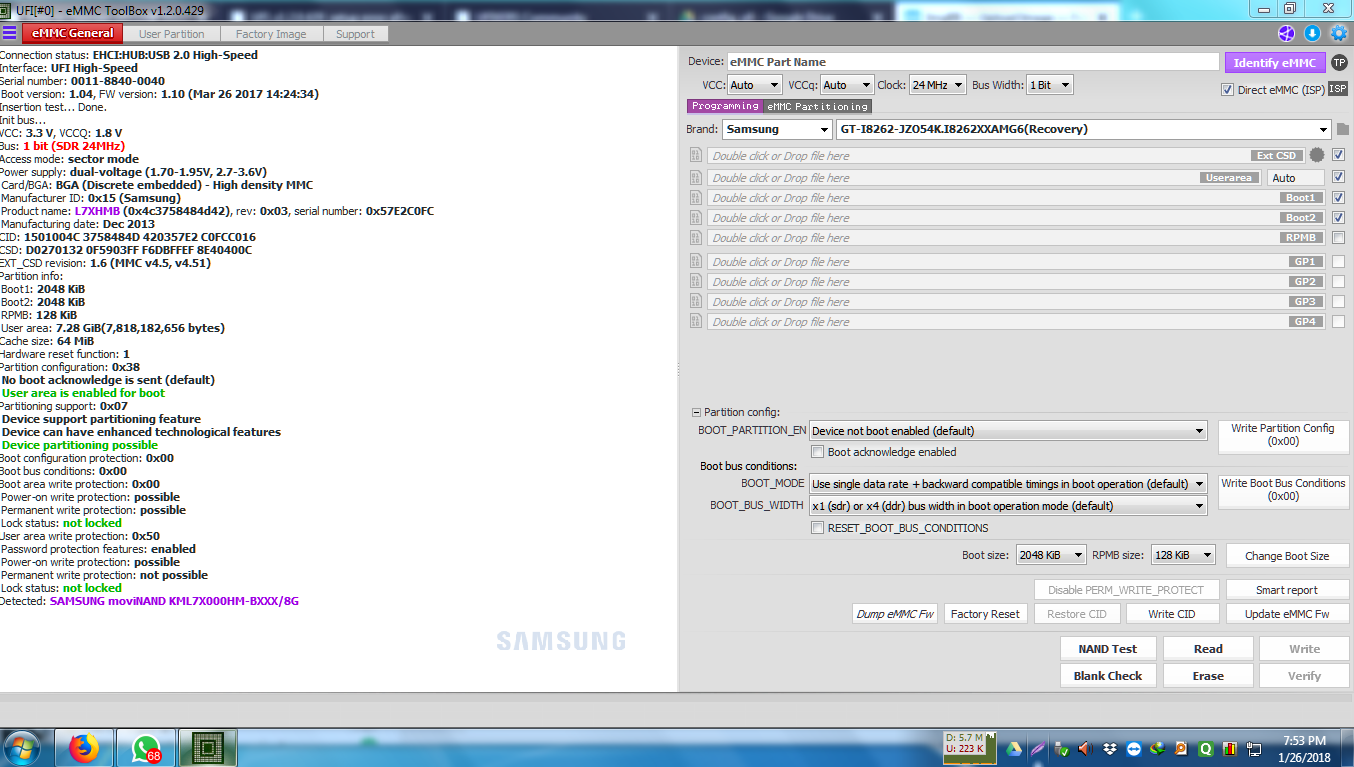Viewport: 1354px width, 767px height.
Task: Select the eMMC Partitioning tab
Action: pyautogui.click(x=818, y=106)
